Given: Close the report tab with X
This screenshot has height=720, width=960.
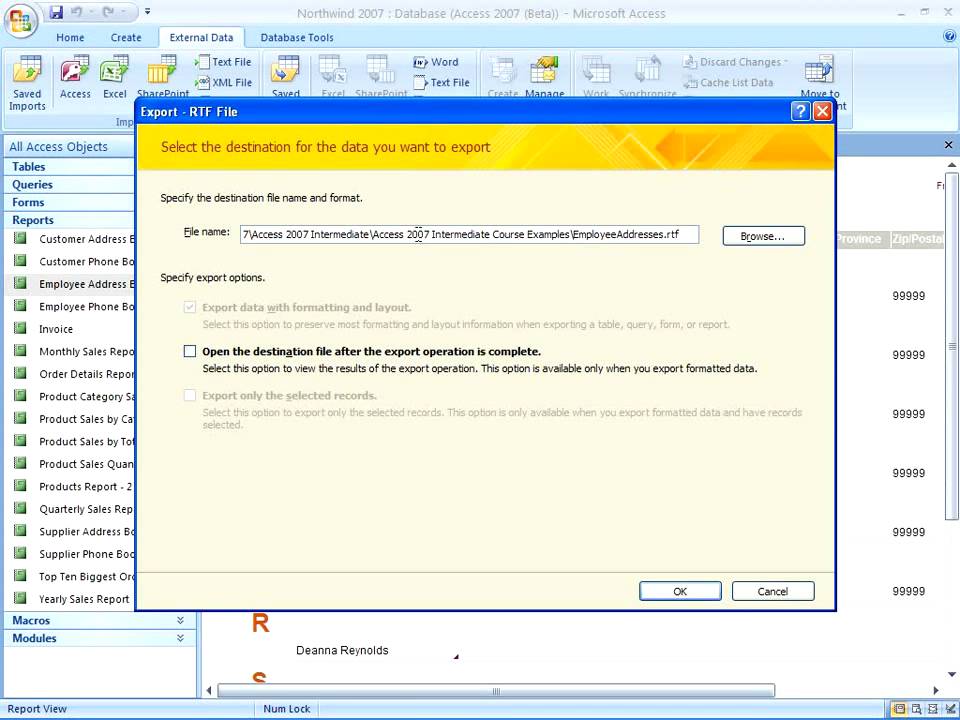Looking at the screenshot, I should pos(948,145).
